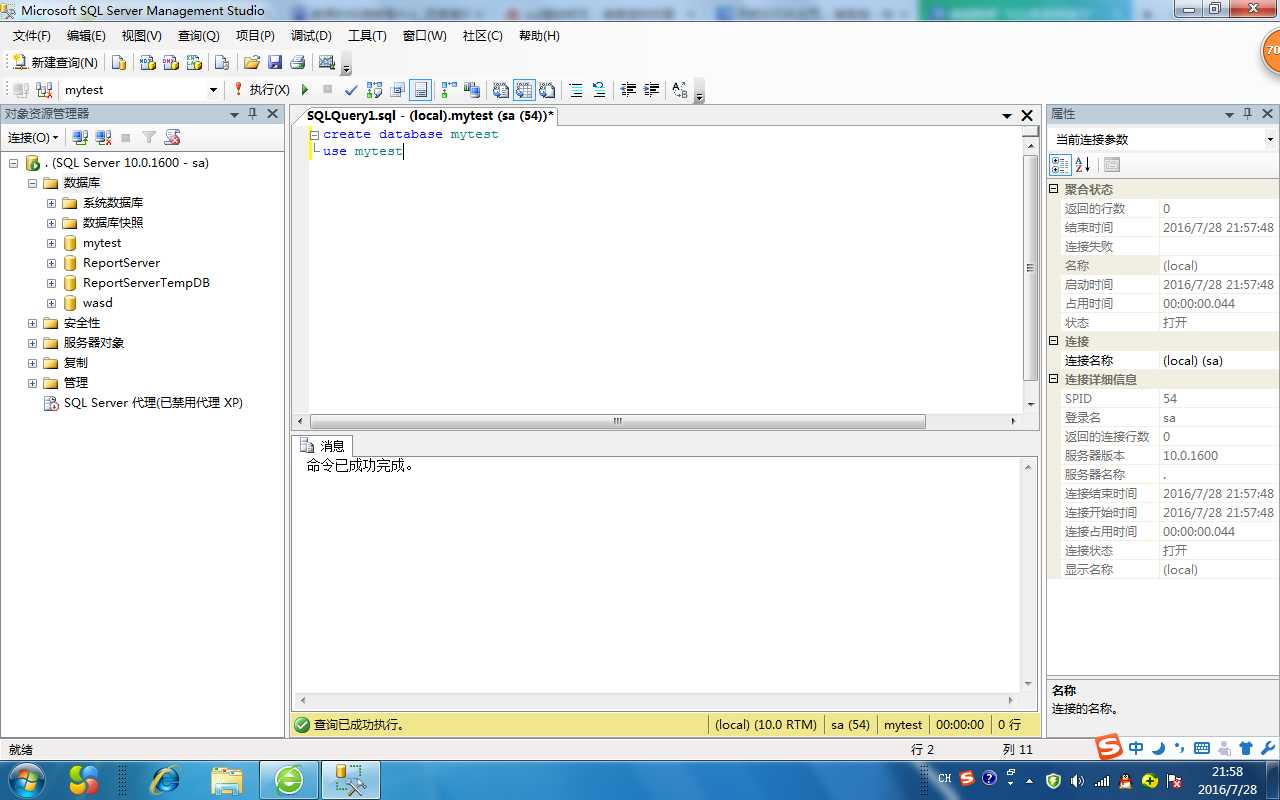Click the Parse checkmark icon

coord(351,90)
